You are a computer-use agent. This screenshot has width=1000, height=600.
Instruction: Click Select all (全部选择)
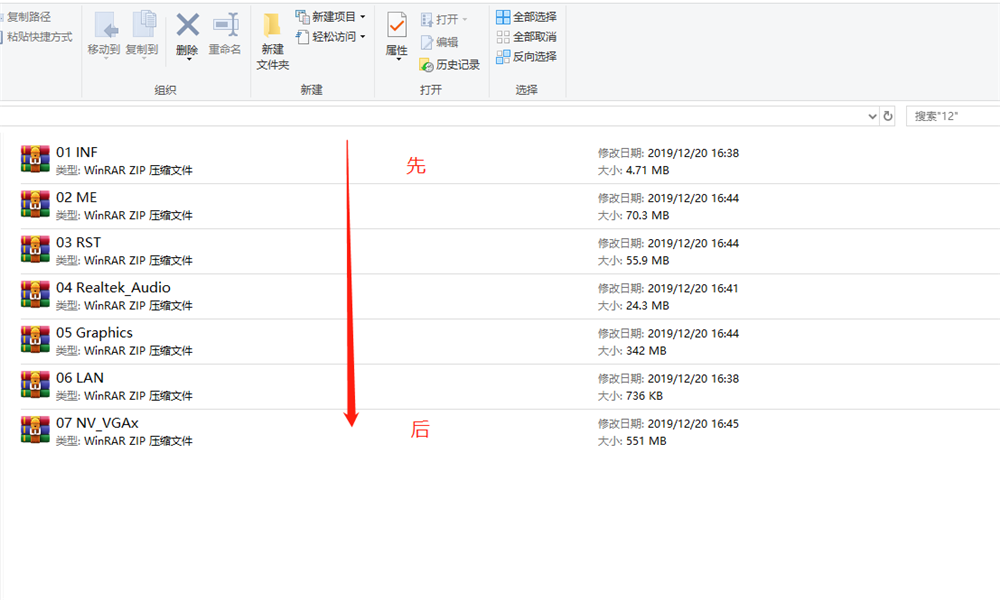point(527,17)
